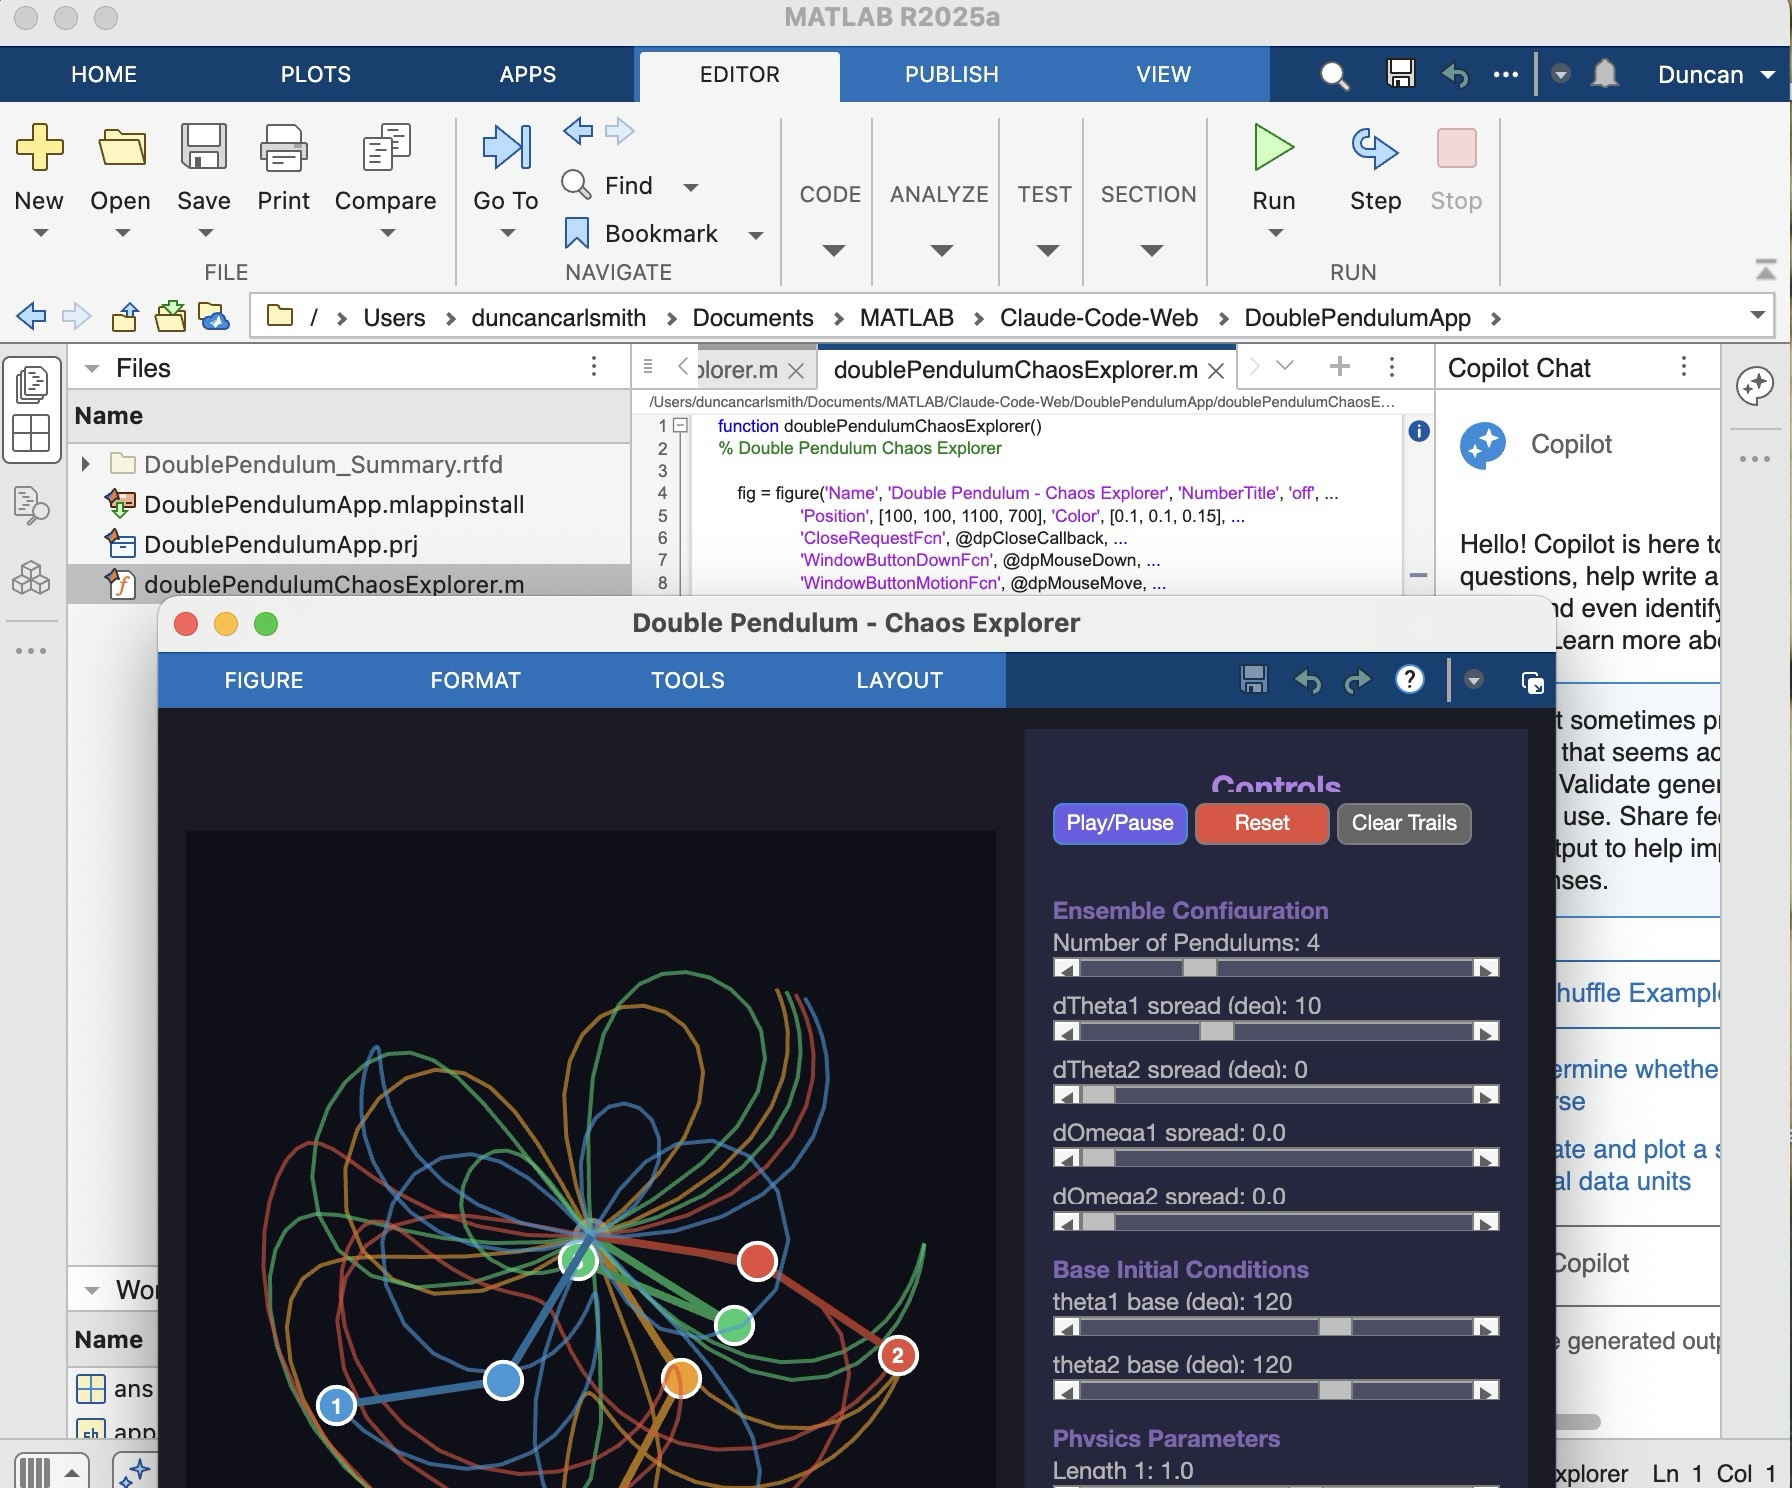Switch to the PUBLISH tab

point(952,74)
